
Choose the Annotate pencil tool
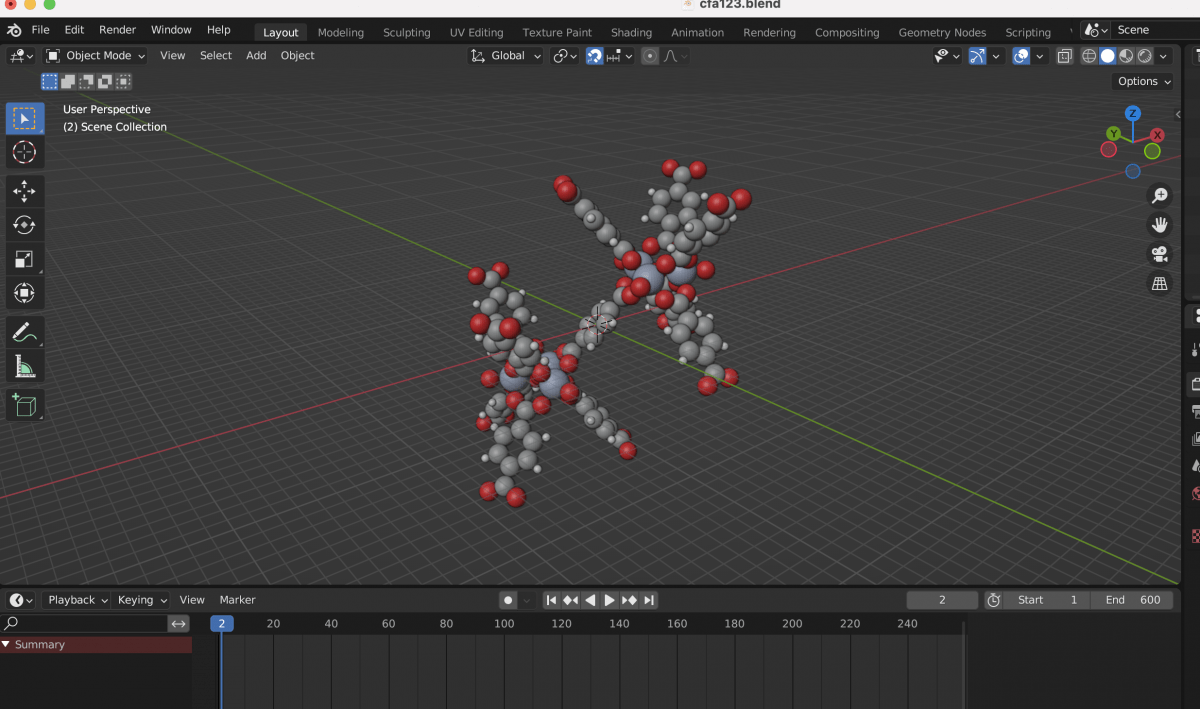[25, 332]
